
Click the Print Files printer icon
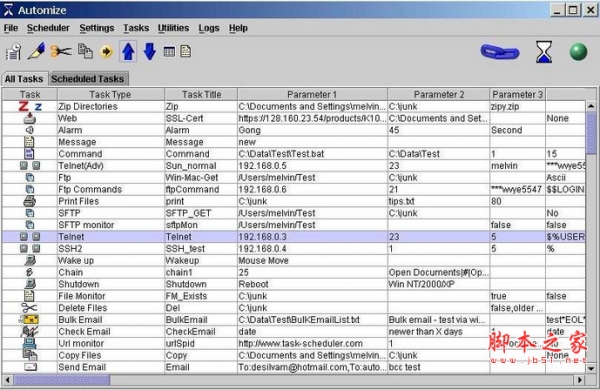29,201
